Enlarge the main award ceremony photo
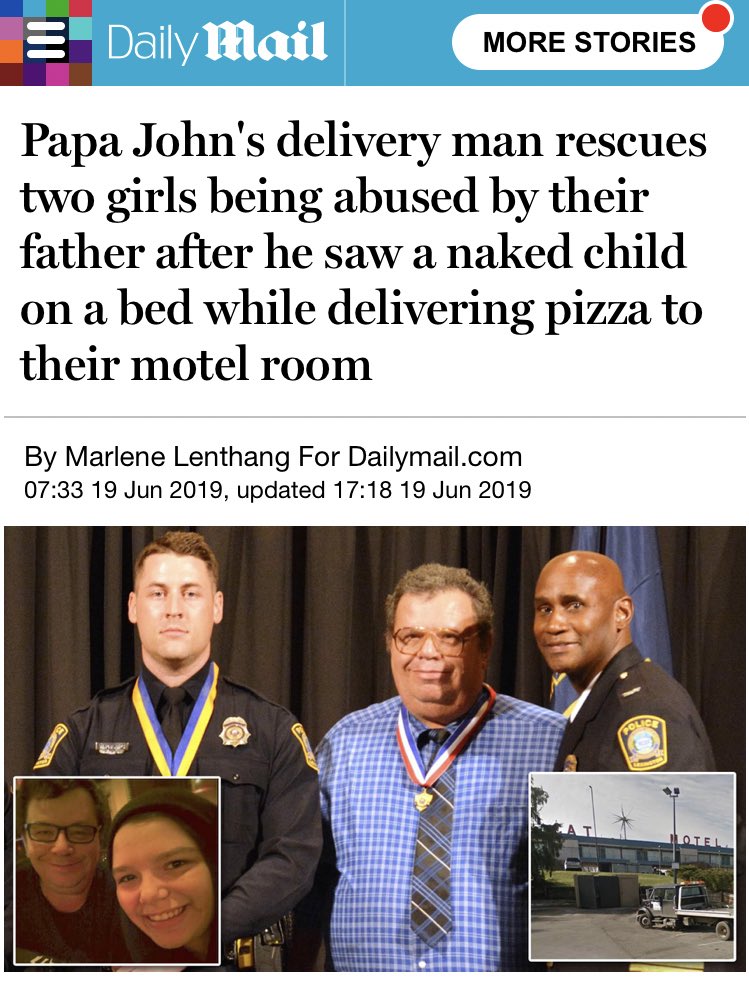749x991 pixels. (374, 749)
